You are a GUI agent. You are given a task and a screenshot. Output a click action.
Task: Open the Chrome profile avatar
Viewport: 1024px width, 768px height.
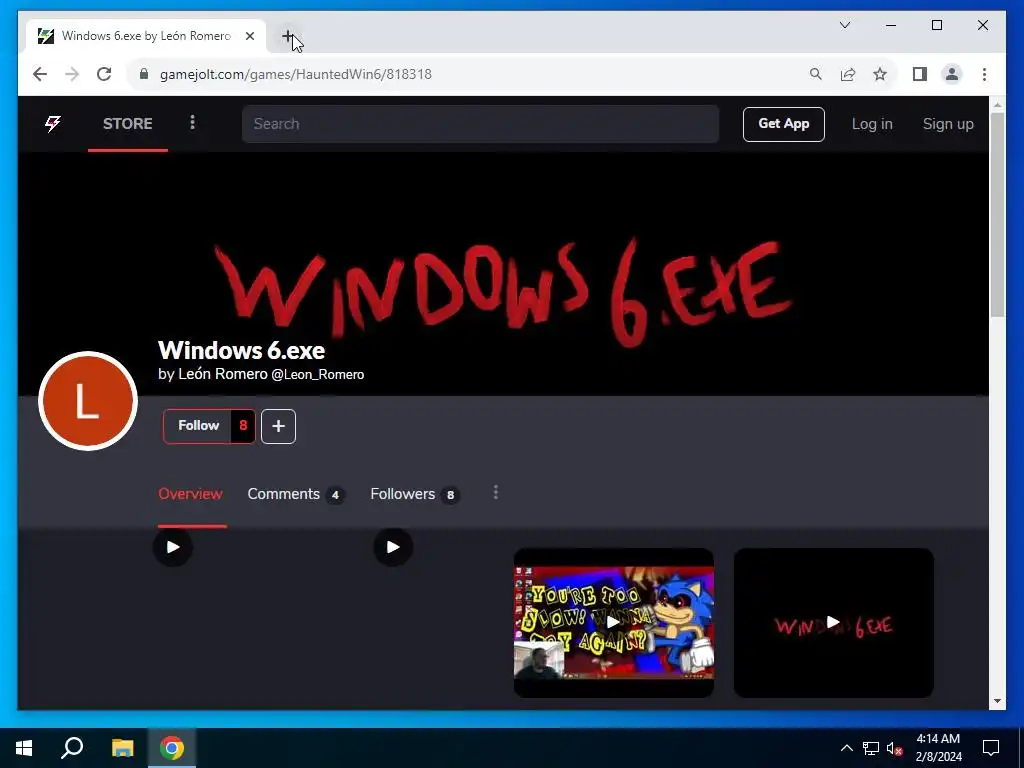[x=952, y=74]
